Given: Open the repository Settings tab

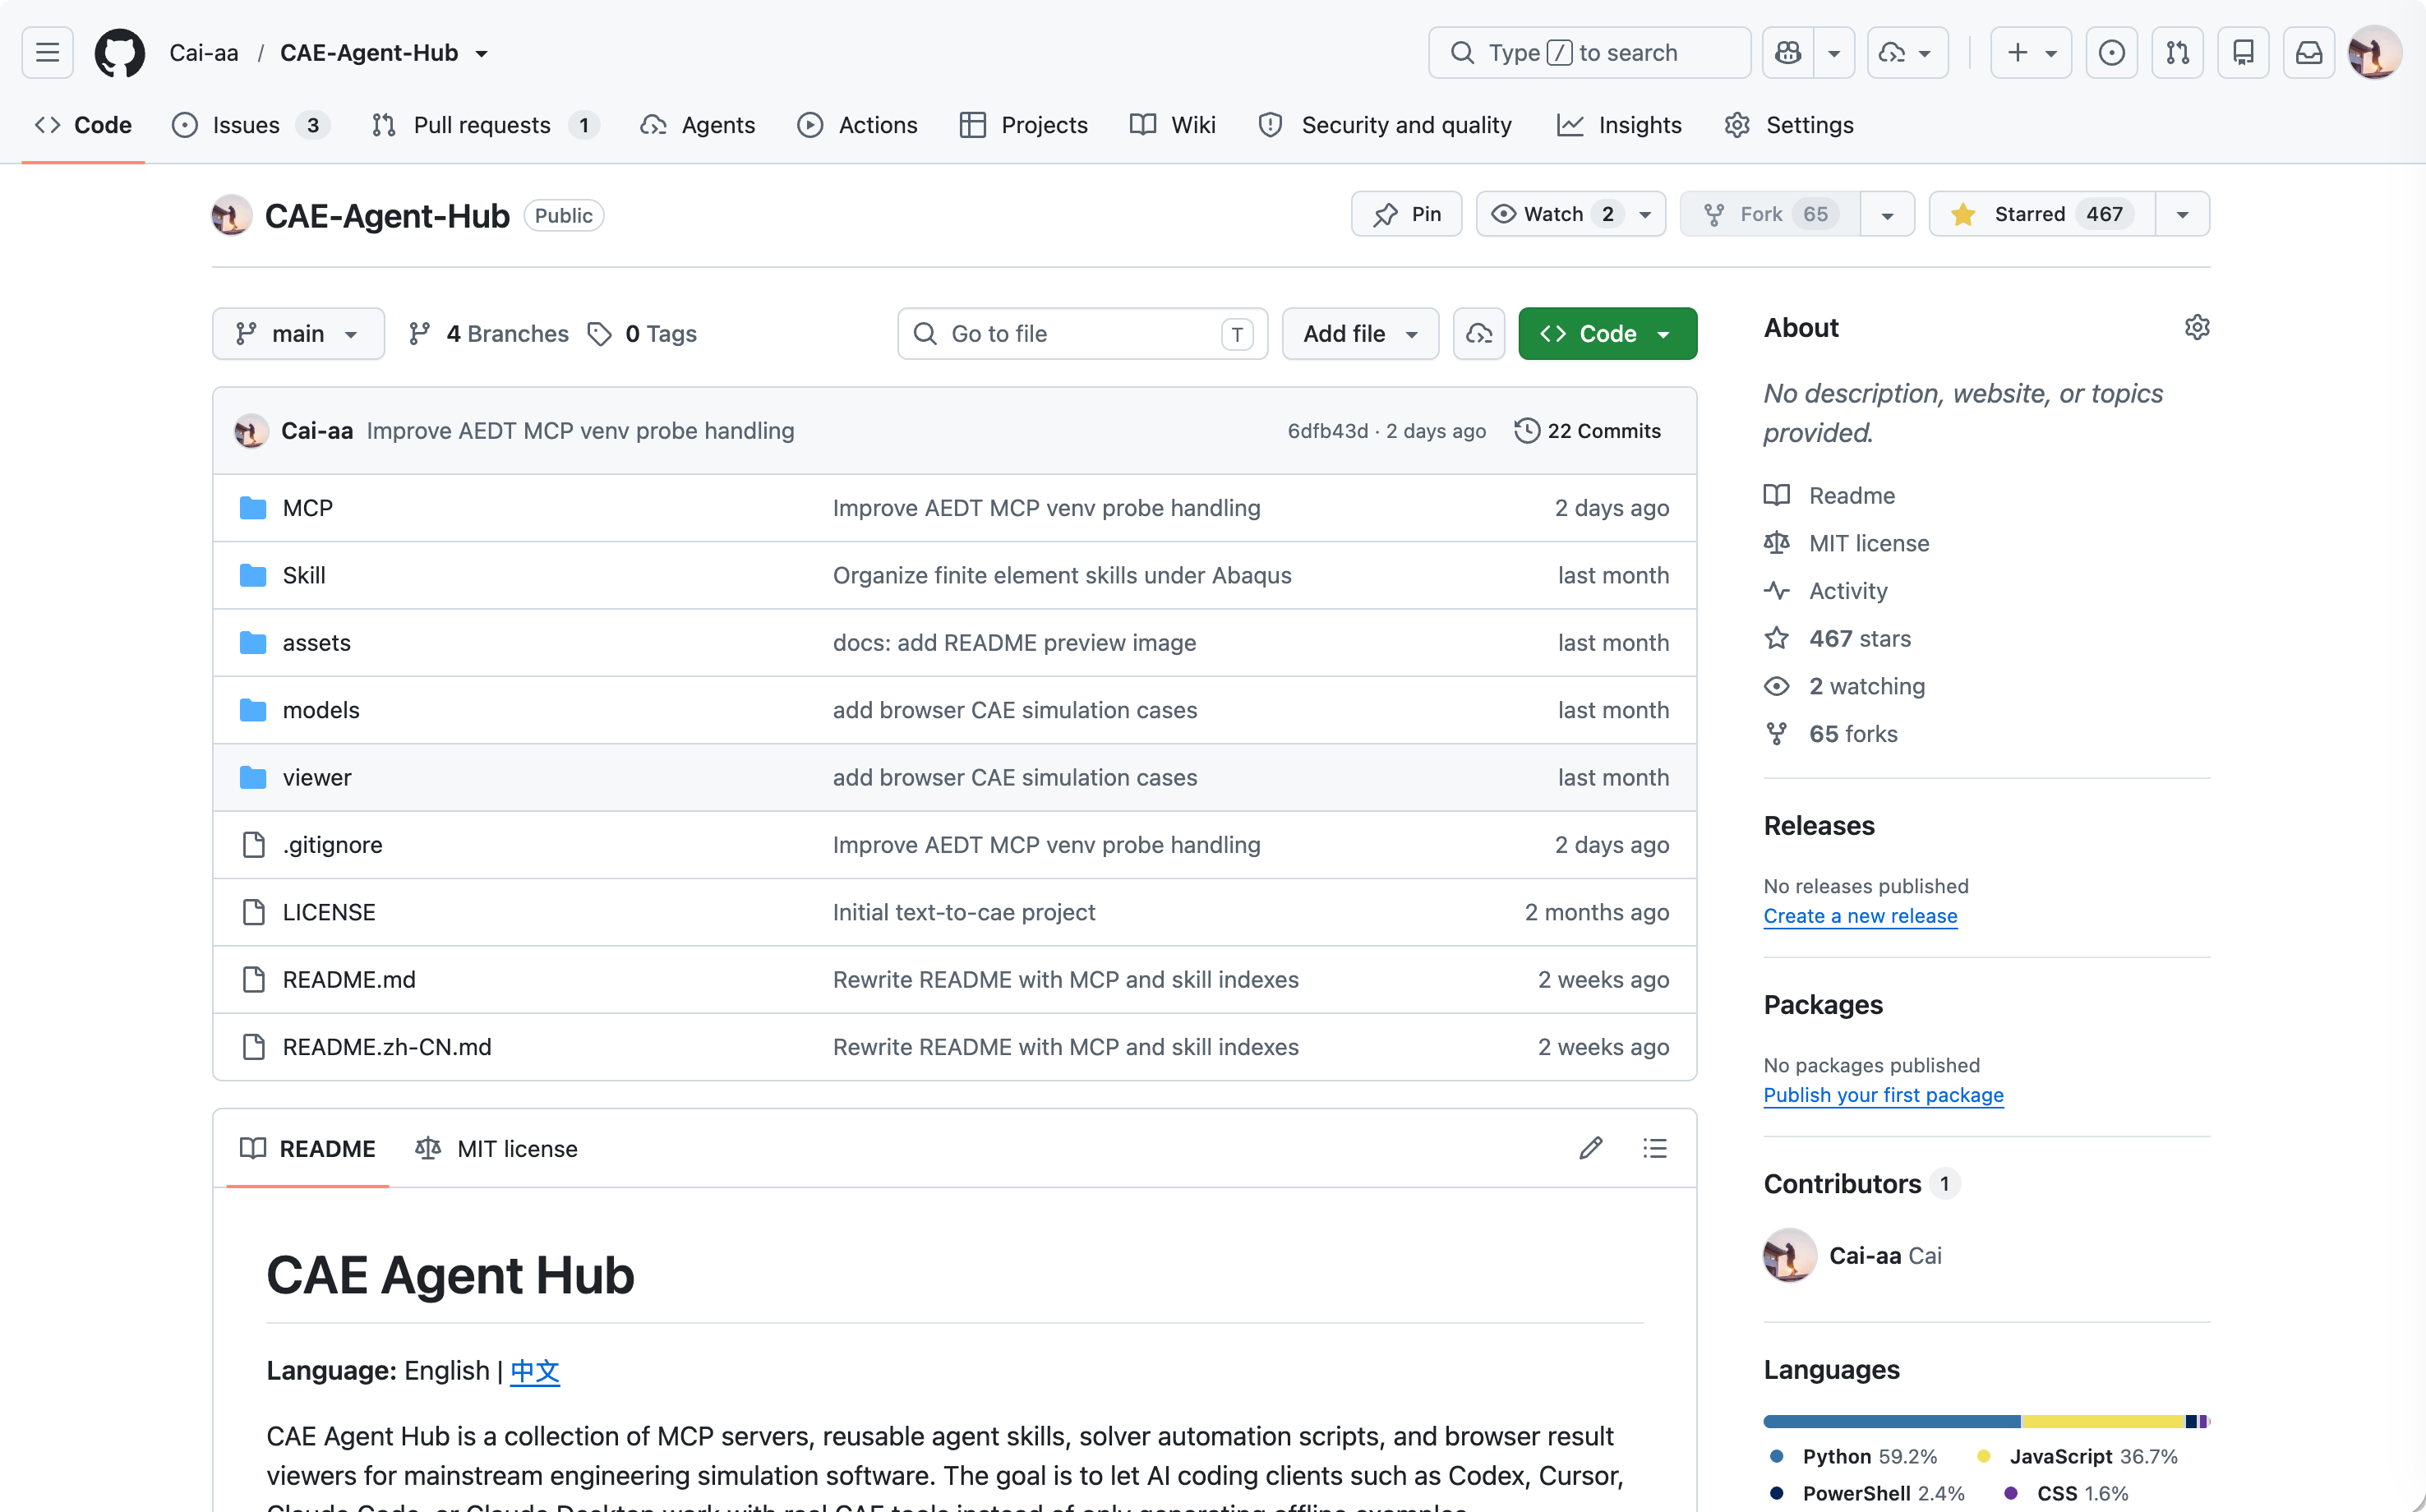Looking at the screenshot, I should tap(1789, 125).
